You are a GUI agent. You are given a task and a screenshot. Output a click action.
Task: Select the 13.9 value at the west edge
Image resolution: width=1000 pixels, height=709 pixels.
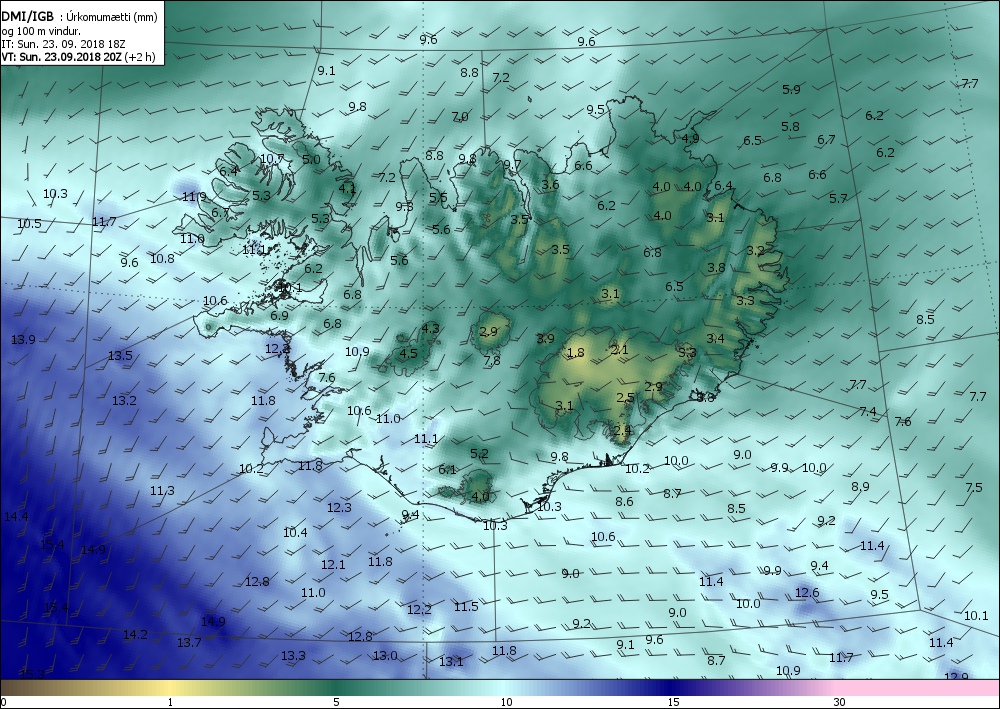click(23, 339)
